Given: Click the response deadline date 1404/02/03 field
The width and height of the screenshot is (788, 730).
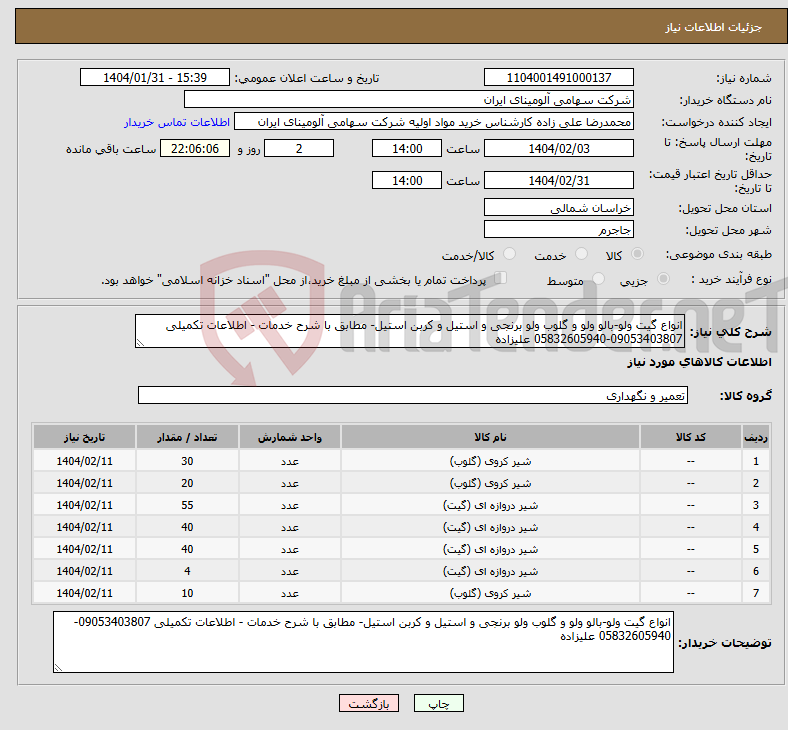Looking at the screenshot, I should (x=558, y=149).
